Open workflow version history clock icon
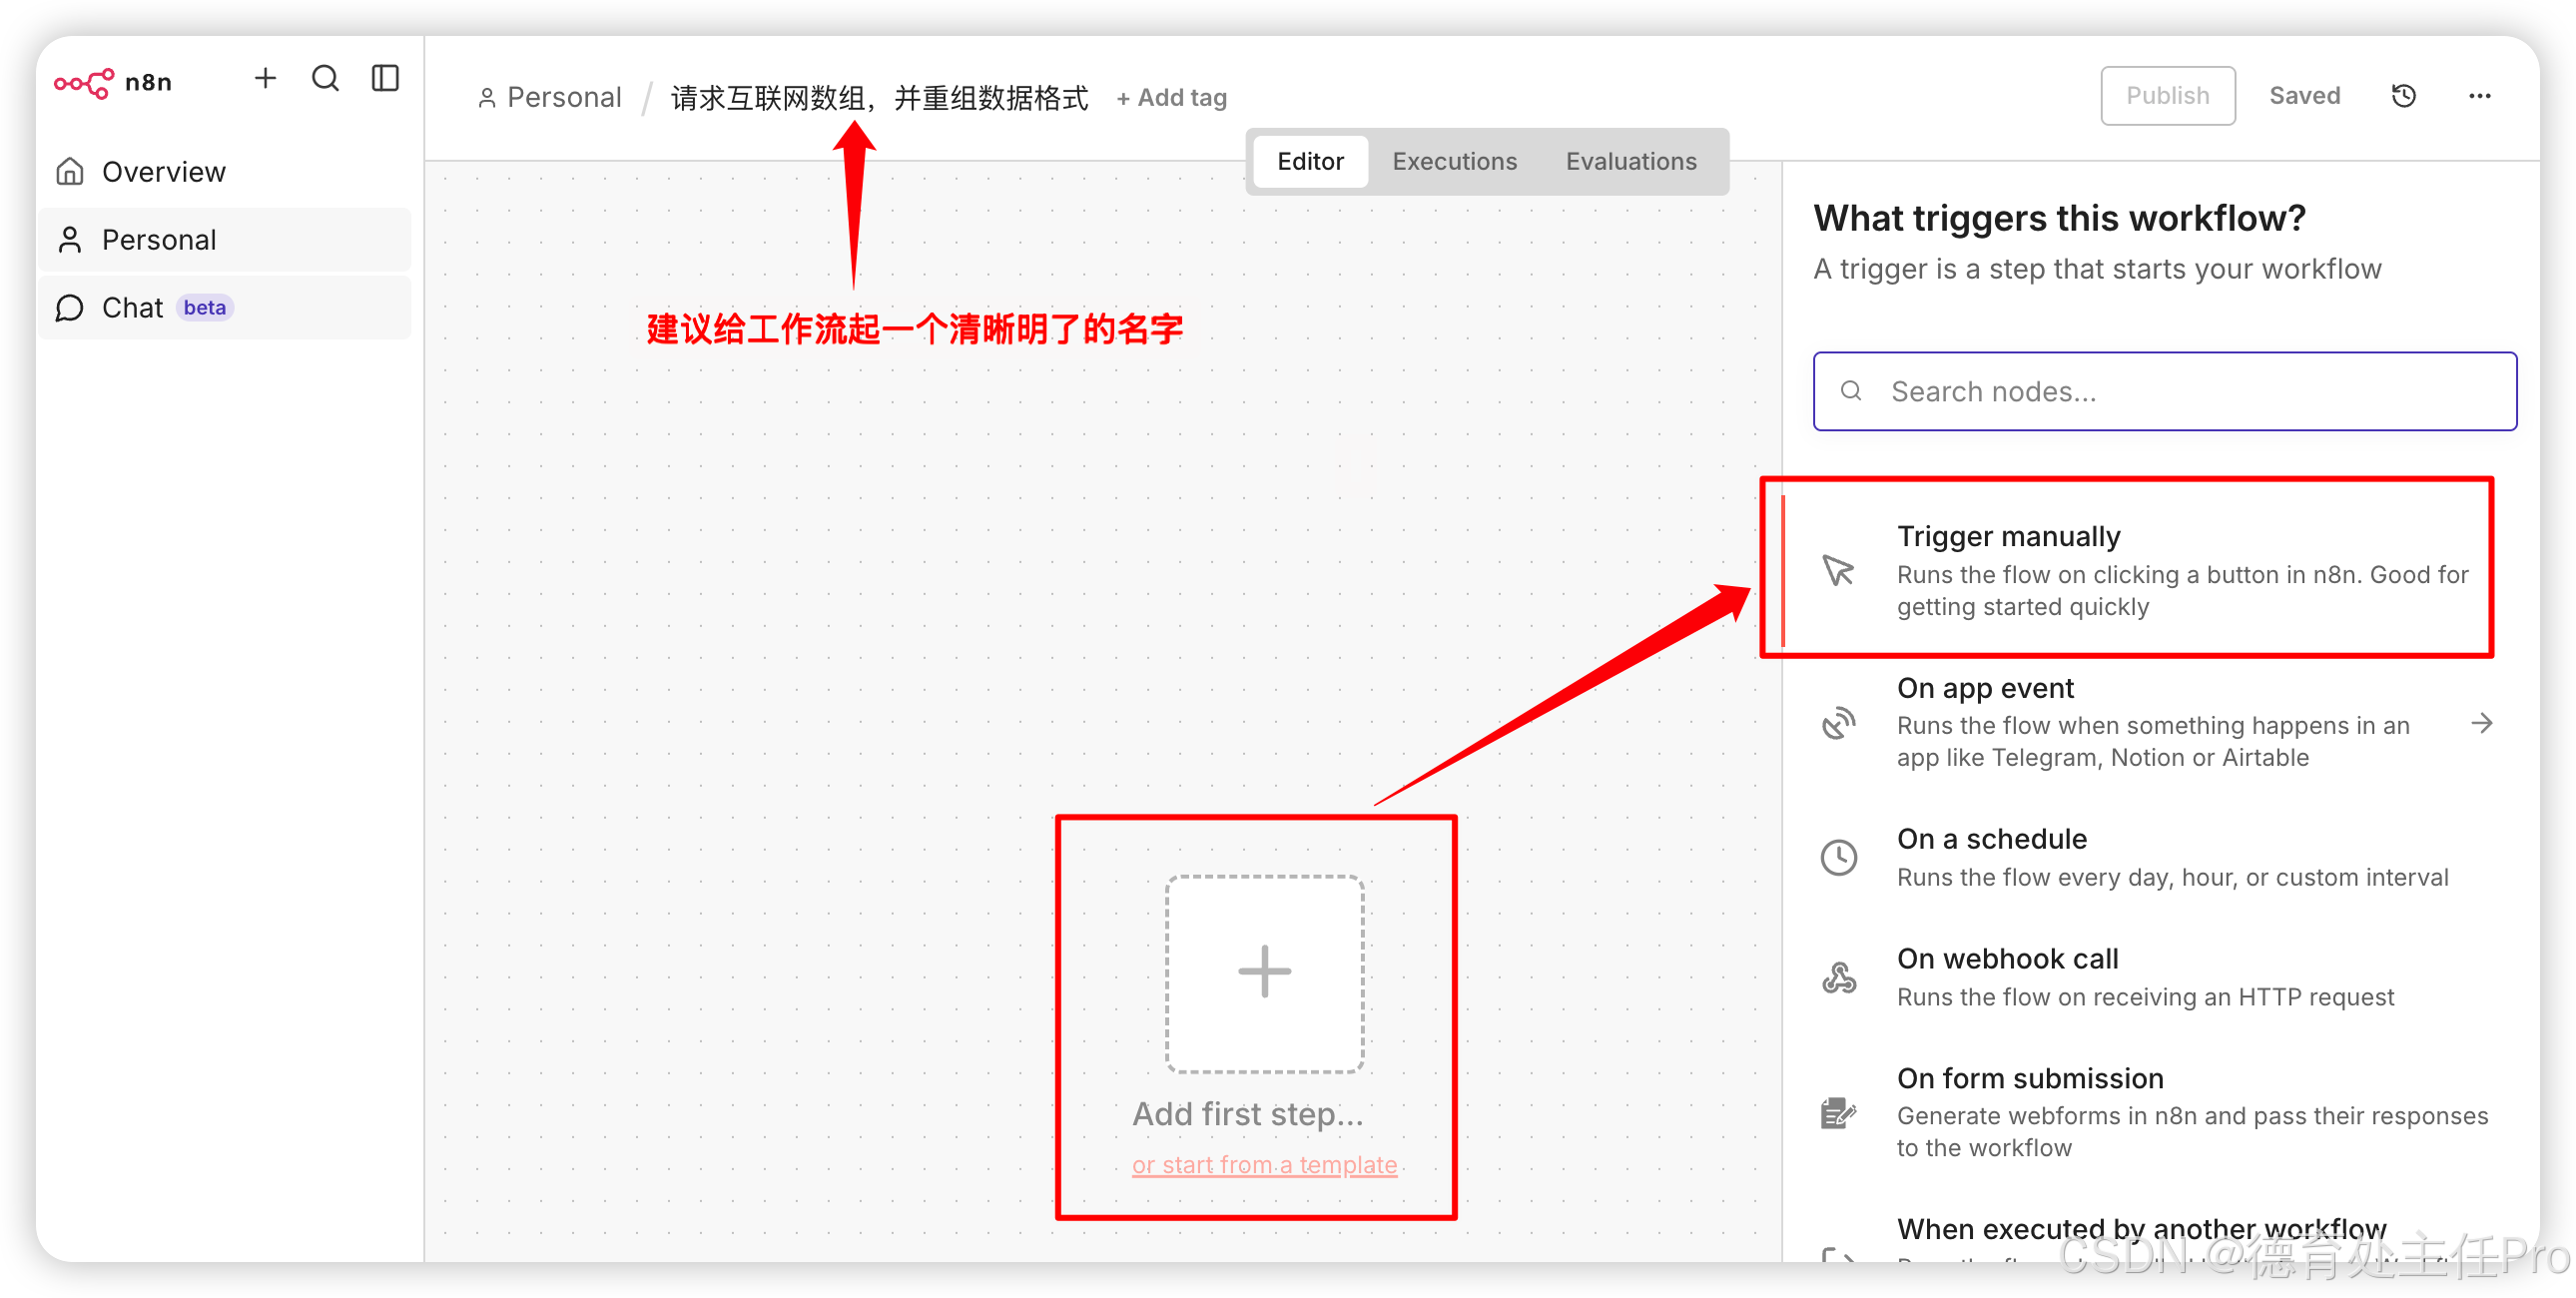This screenshot has width=2576, height=1298. [2404, 95]
